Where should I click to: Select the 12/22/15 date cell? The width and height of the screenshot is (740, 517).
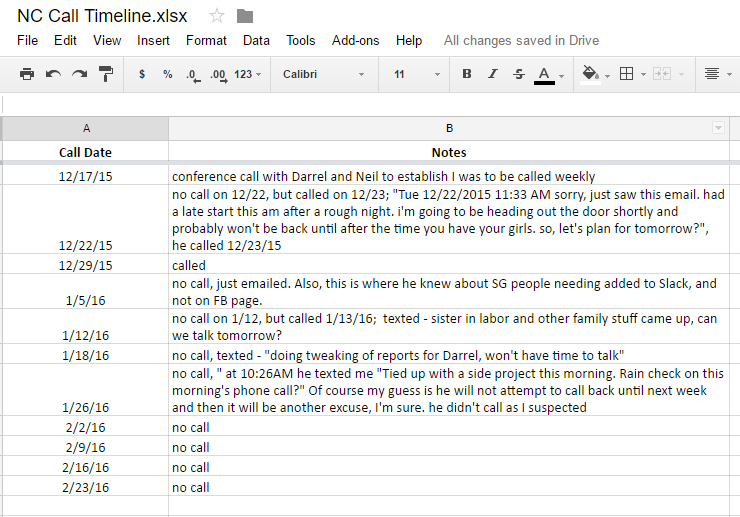pyautogui.click(x=85, y=220)
